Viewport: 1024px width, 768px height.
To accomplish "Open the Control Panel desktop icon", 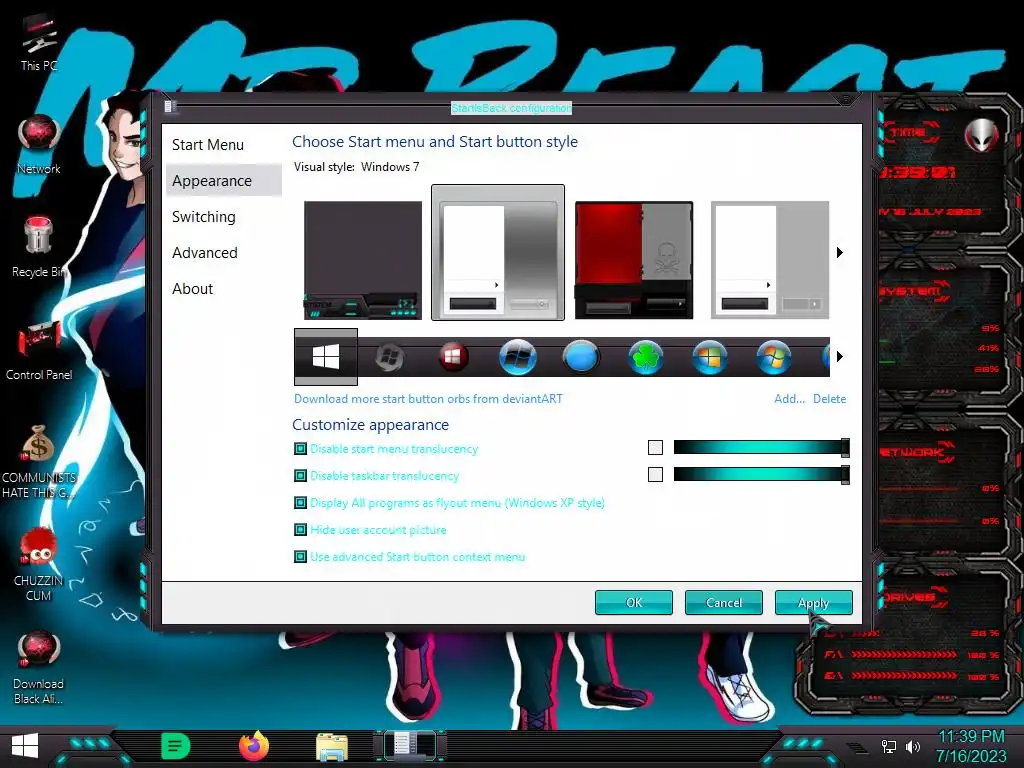I will coord(39,351).
